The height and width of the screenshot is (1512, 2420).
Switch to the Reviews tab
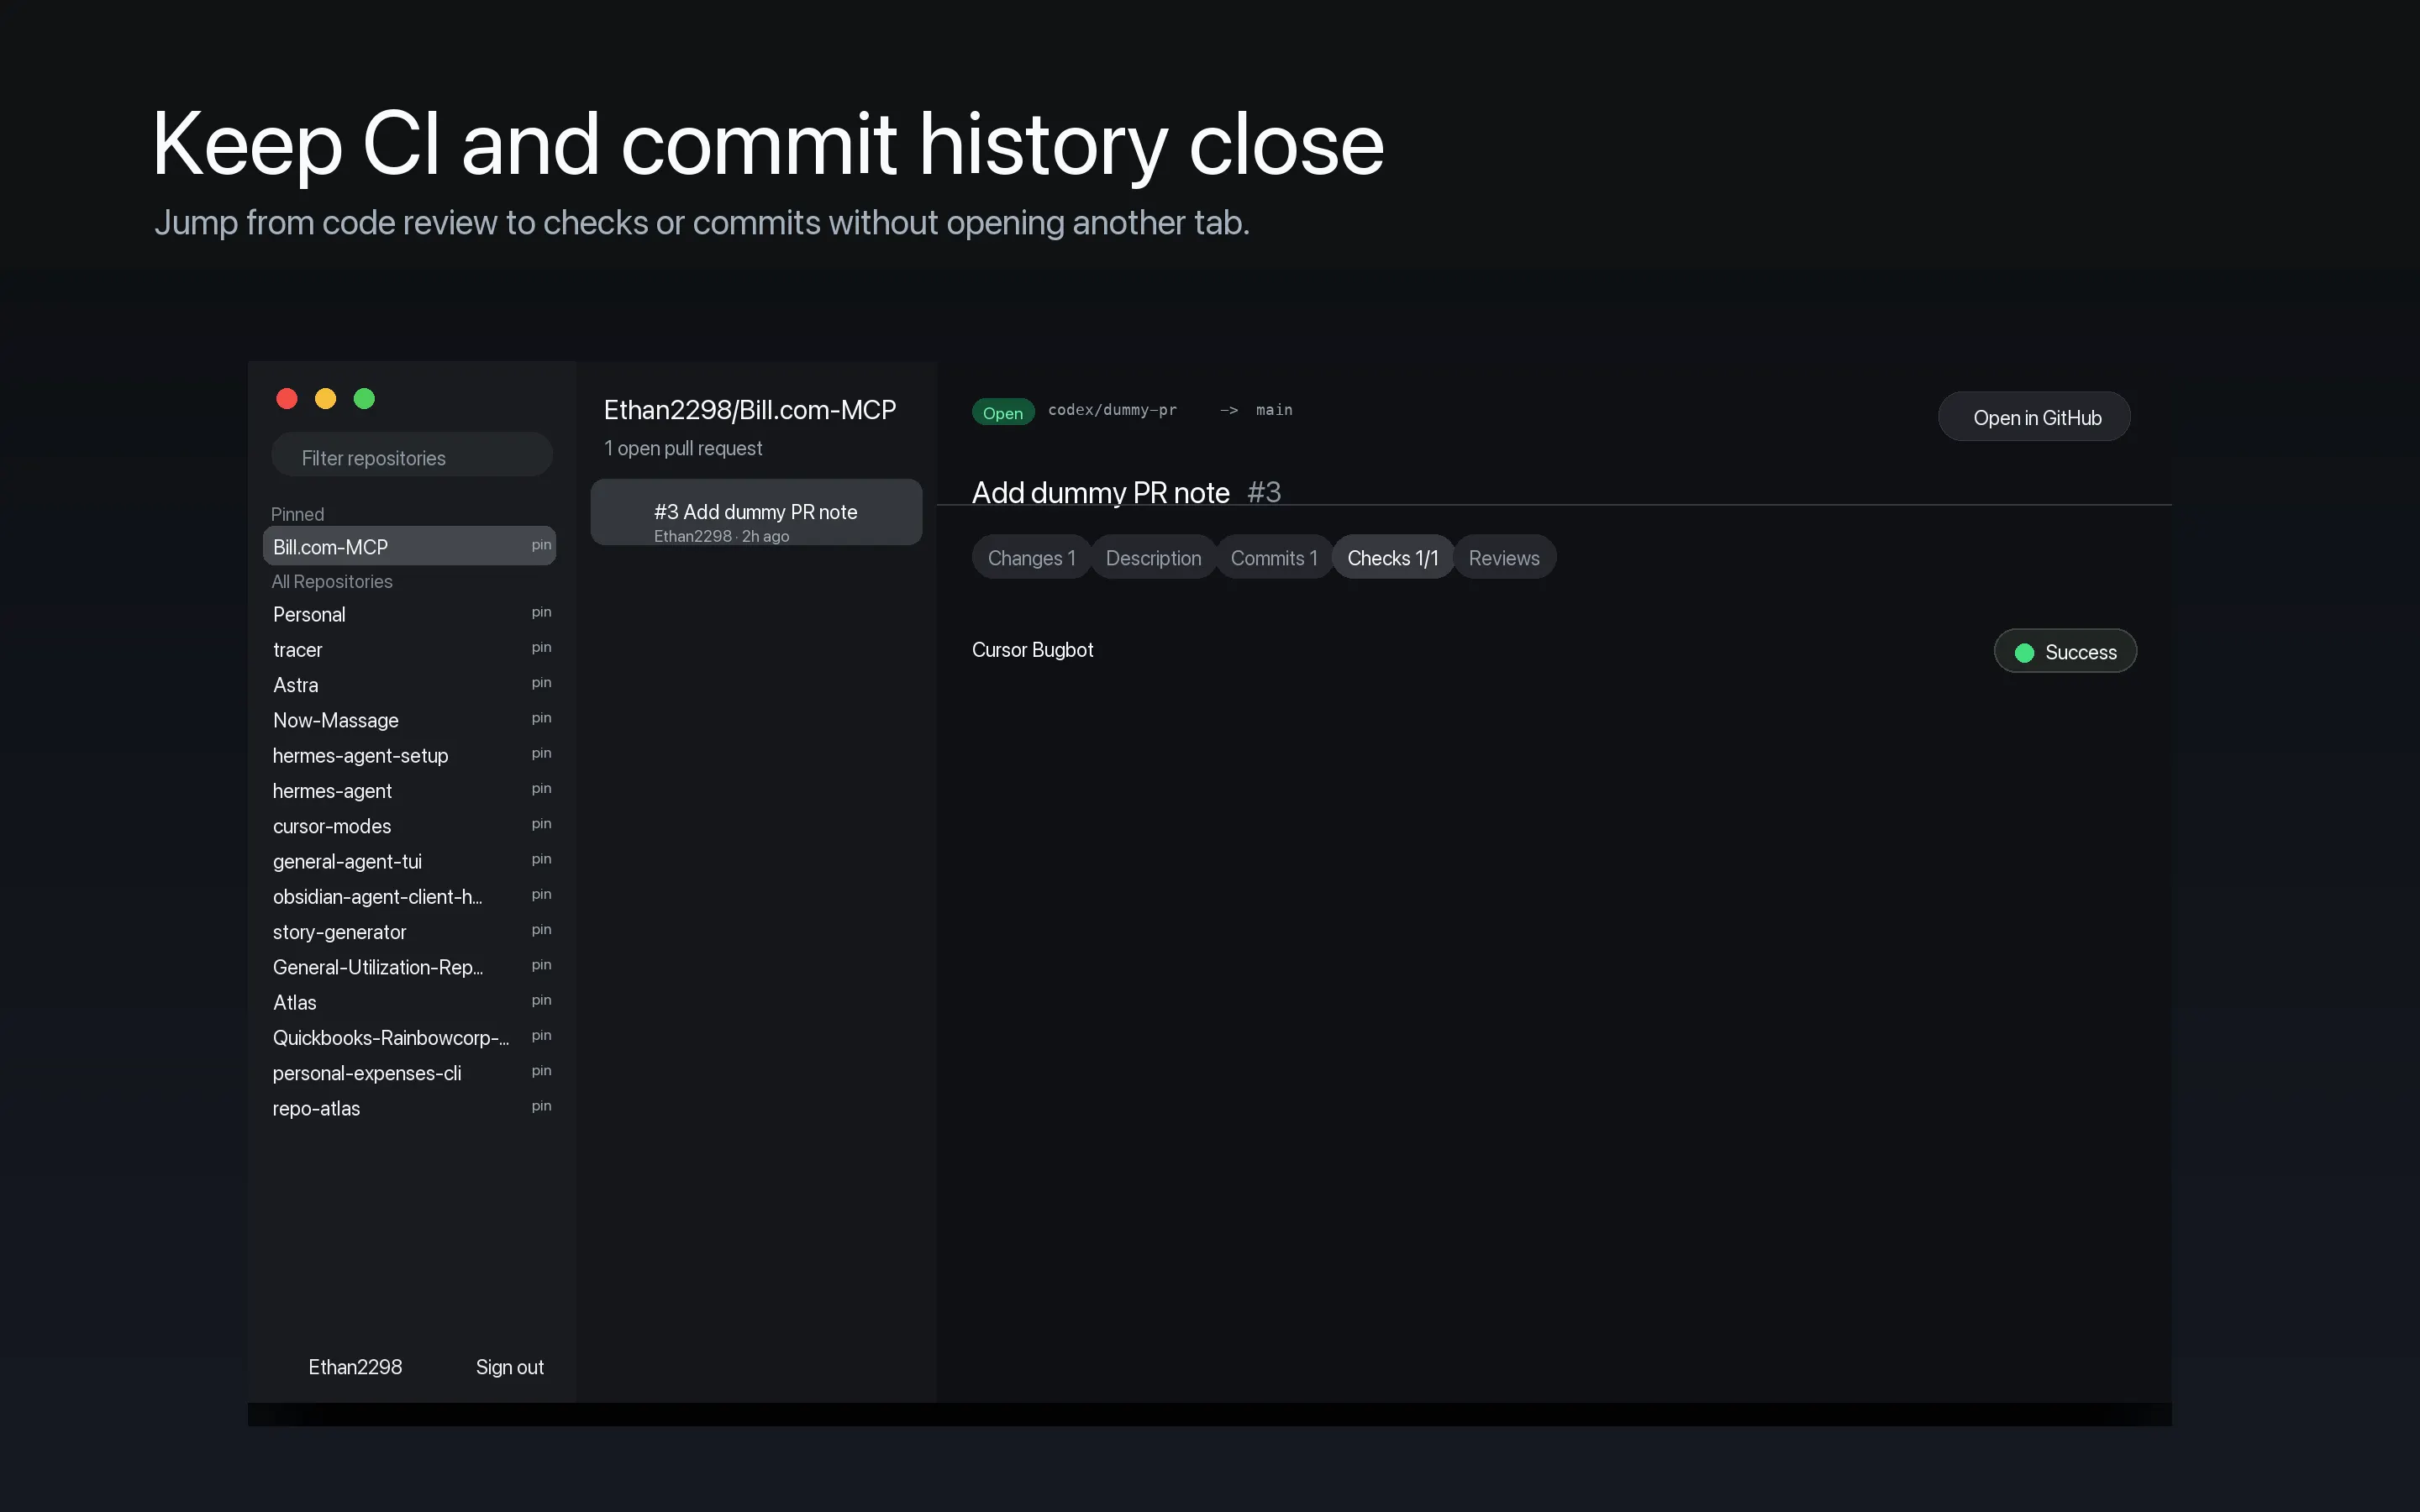(x=1504, y=558)
